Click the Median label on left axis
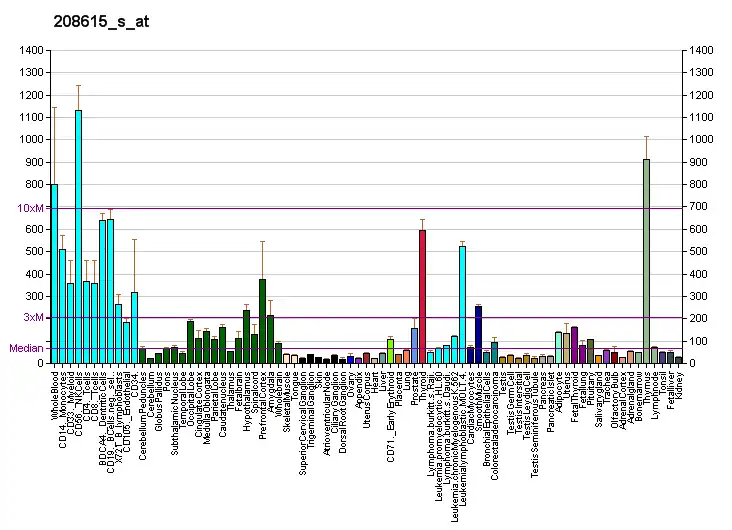This screenshot has width=732, height=530. tap(26, 348)
